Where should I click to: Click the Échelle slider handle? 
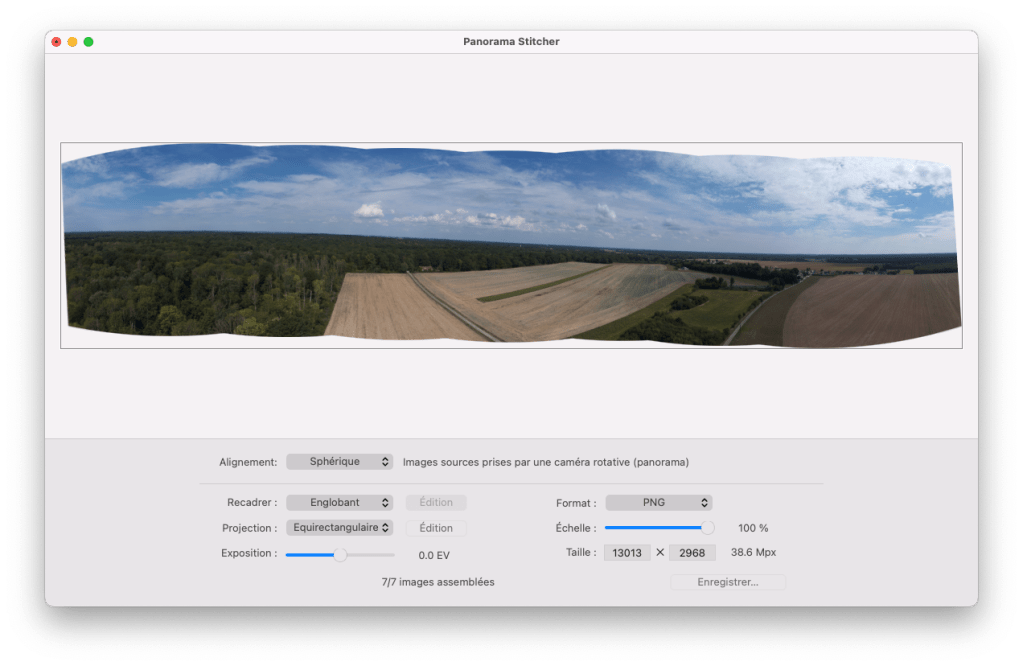[x=708, y=528]
